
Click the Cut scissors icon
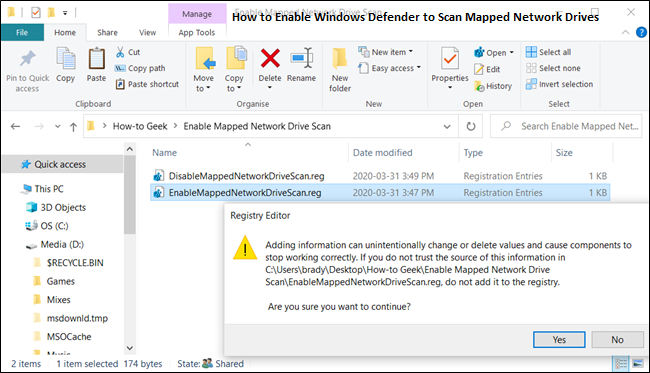[120, 52]
